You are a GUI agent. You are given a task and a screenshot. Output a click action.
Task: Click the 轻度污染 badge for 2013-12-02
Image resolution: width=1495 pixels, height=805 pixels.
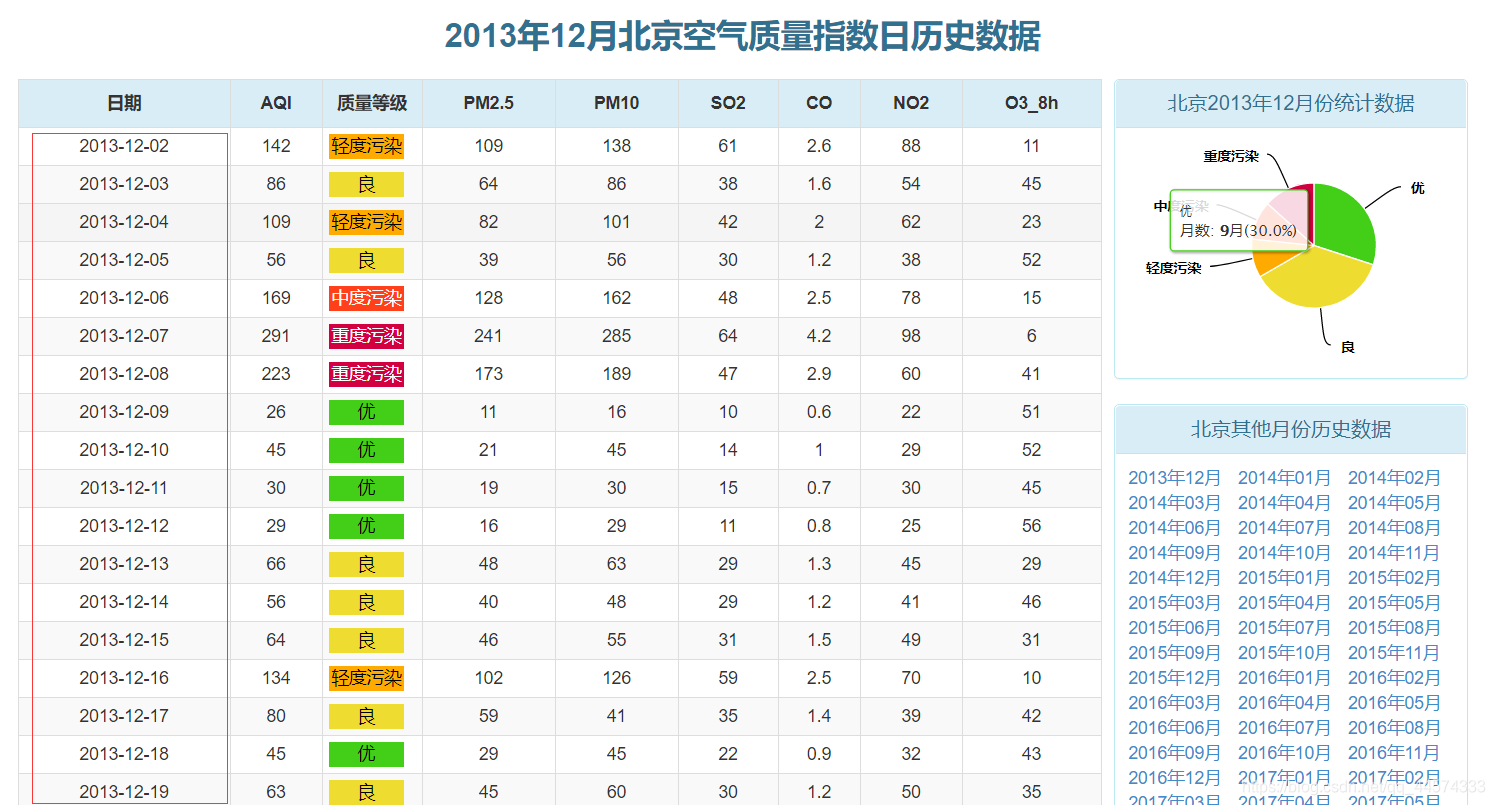coord(367,147)
